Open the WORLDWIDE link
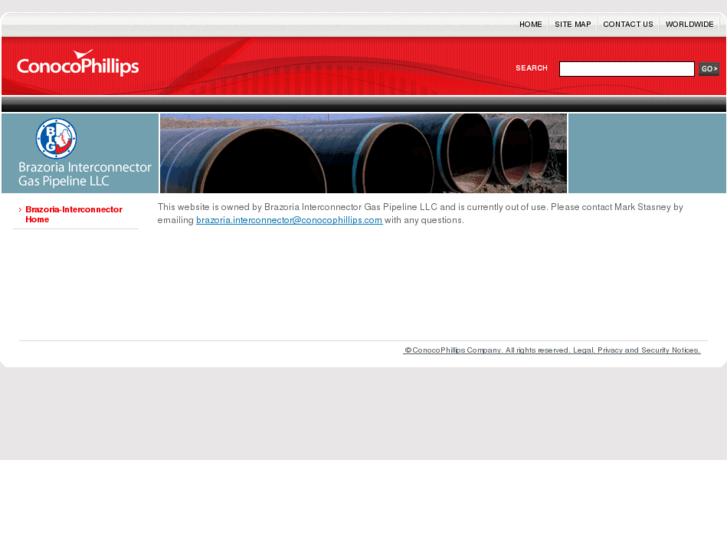Image resolution: width=727 pixels, height=545 pixels. click(689, 24)
